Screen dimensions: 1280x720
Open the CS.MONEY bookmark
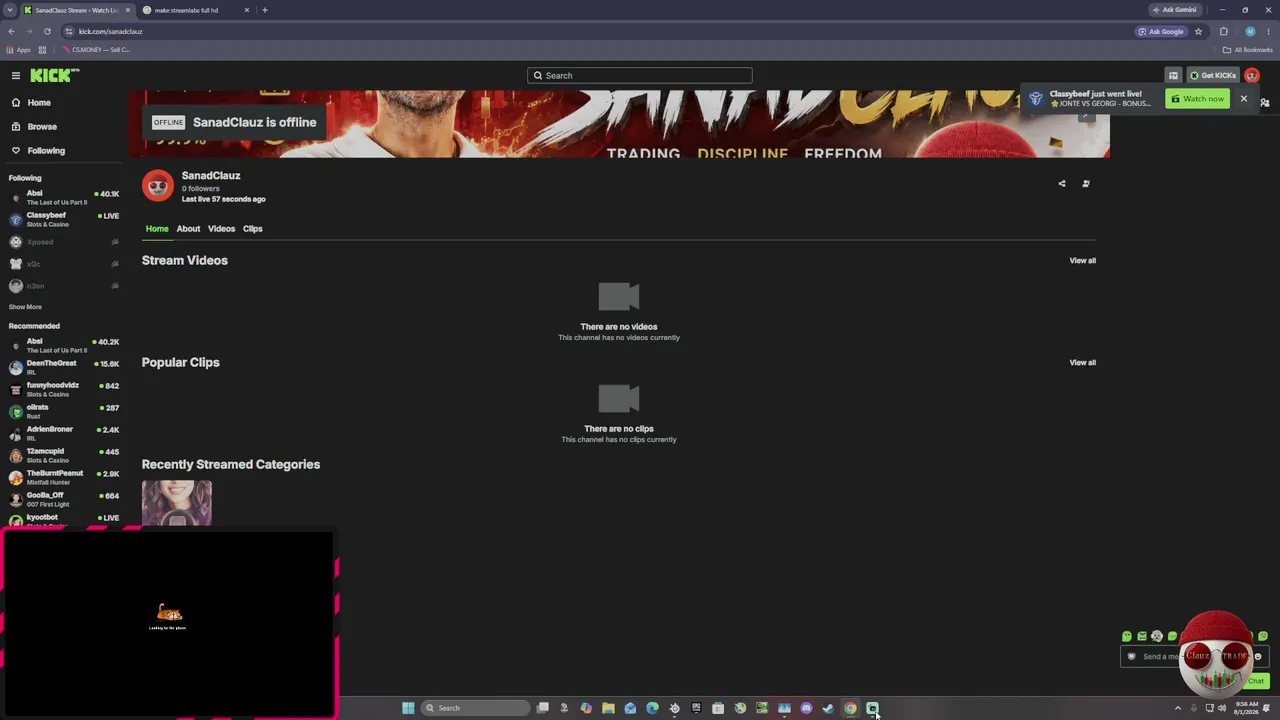pos(96,50)
